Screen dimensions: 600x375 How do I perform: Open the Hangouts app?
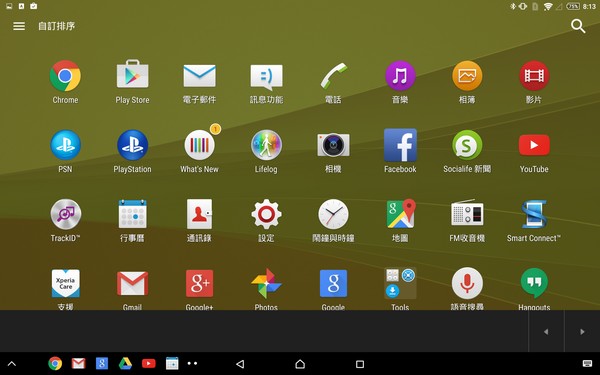[534, 284]
